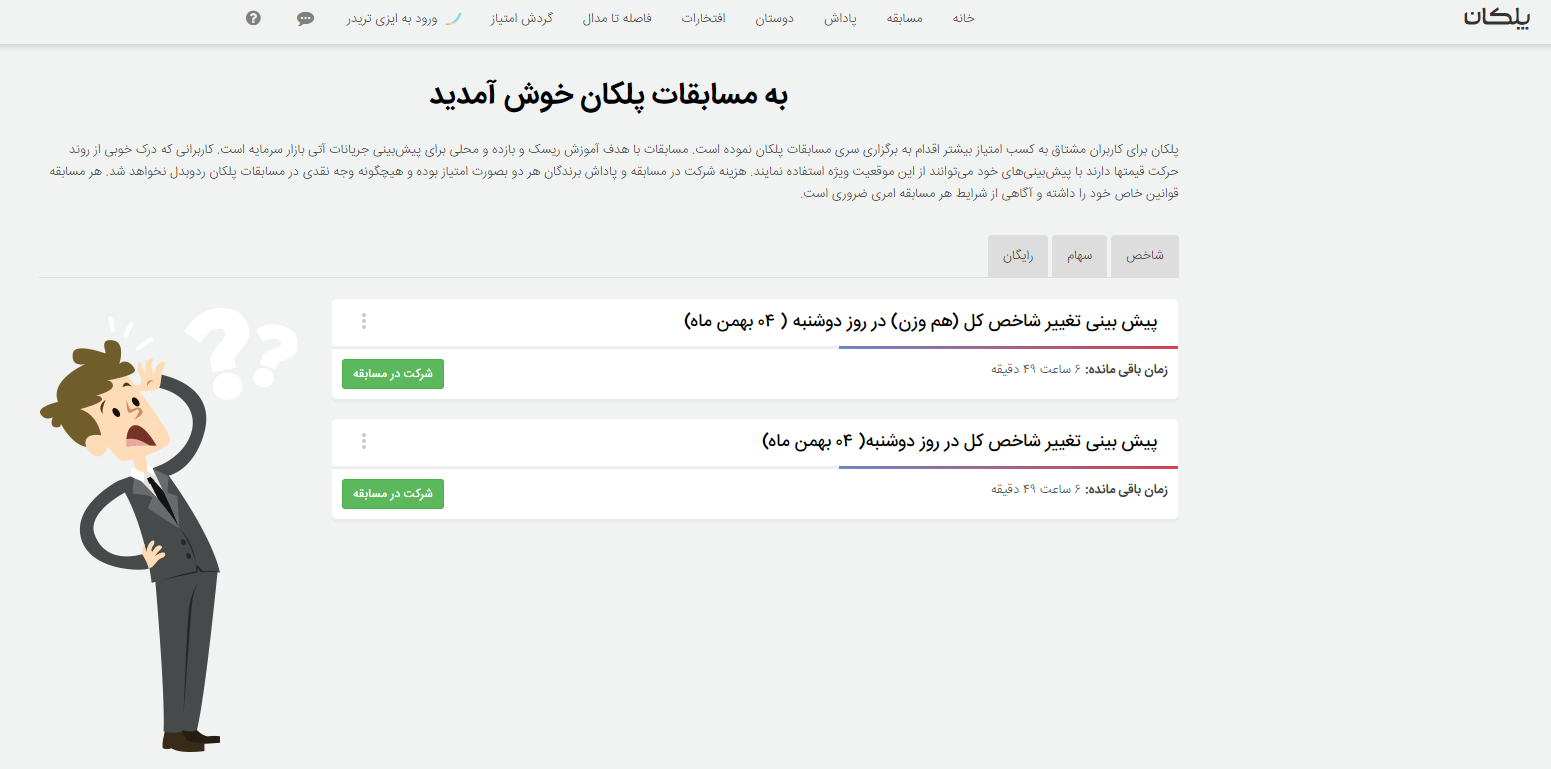Open the فاصله تا مدال menu item
Image resolution: width=1551 pixels, height=769 pixels.
click(x=617, y=19)
